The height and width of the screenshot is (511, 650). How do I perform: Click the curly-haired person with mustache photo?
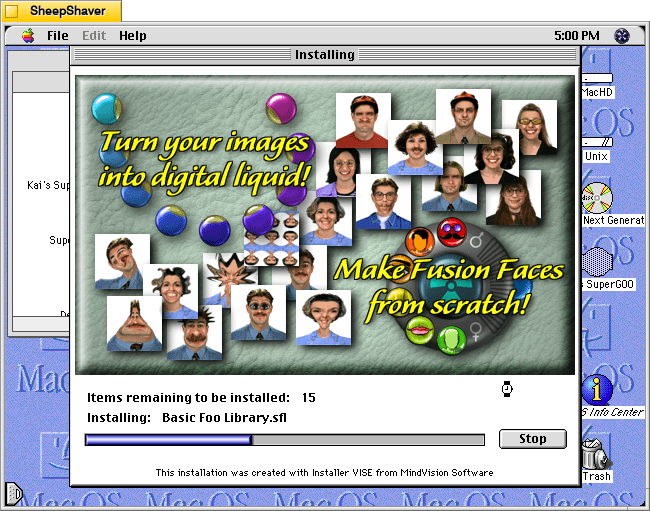pyautogui.click(x=415, y=147)
